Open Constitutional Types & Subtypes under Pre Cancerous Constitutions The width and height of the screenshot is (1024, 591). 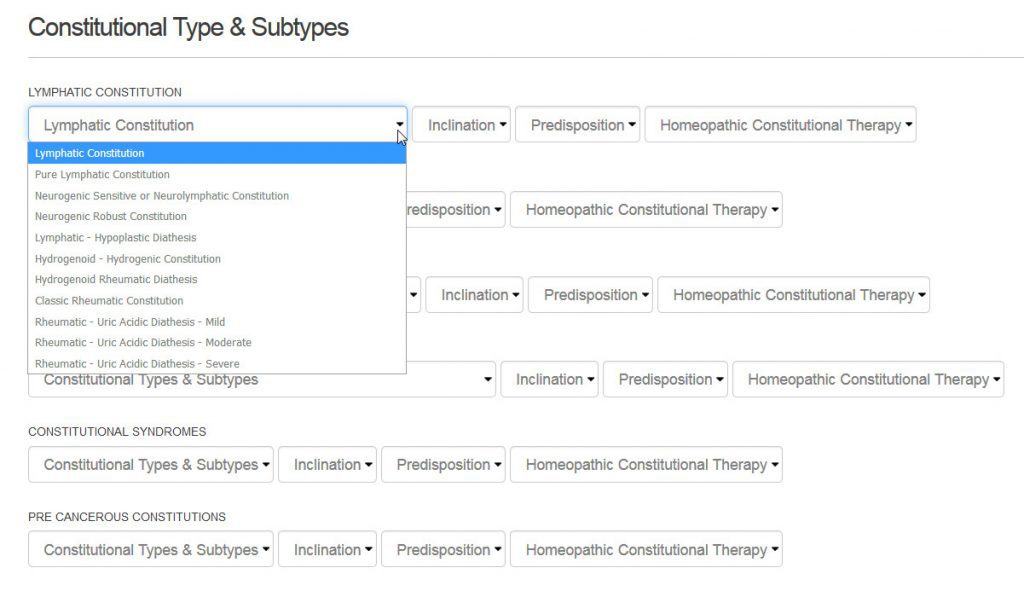(x=151, y=549)
